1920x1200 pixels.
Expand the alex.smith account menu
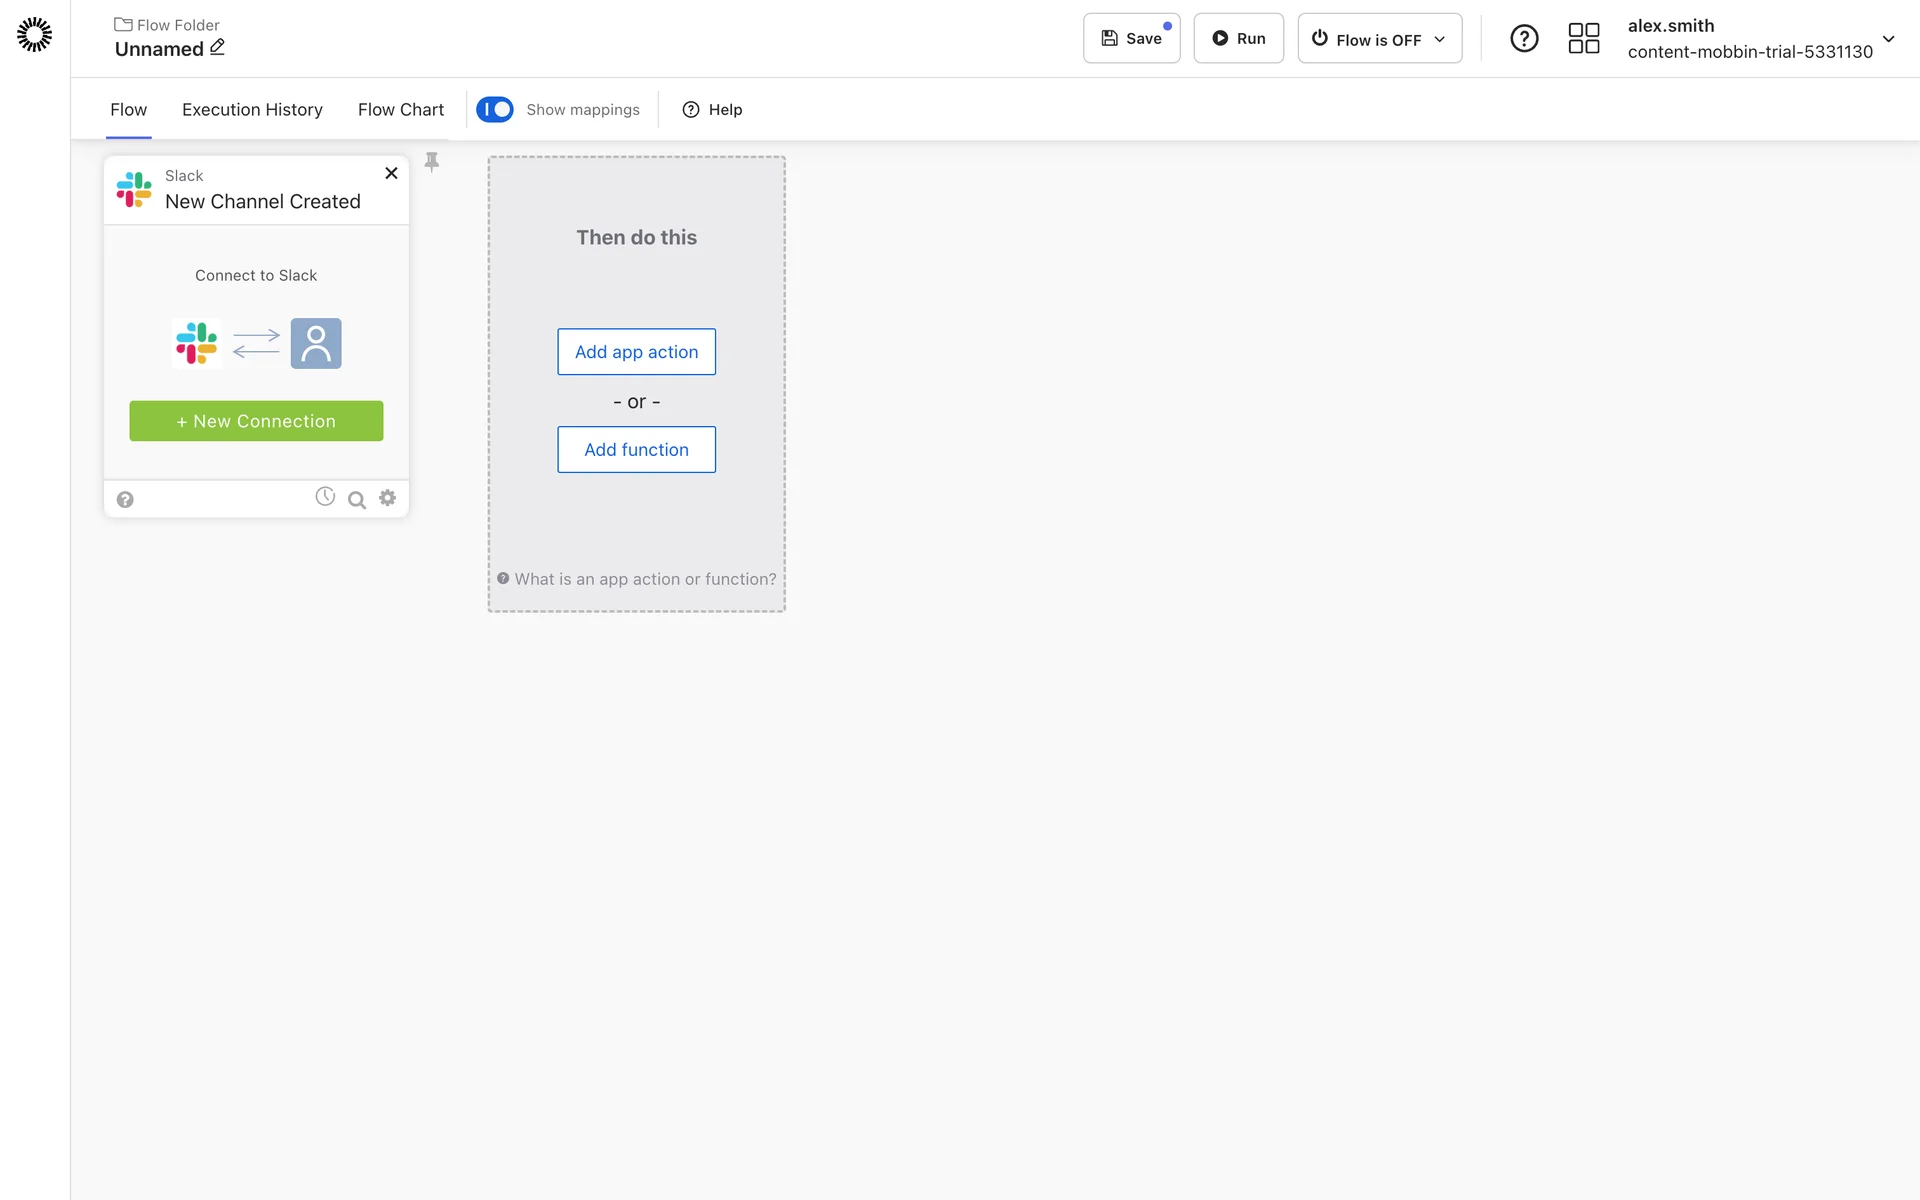(x=1888, y=39)
